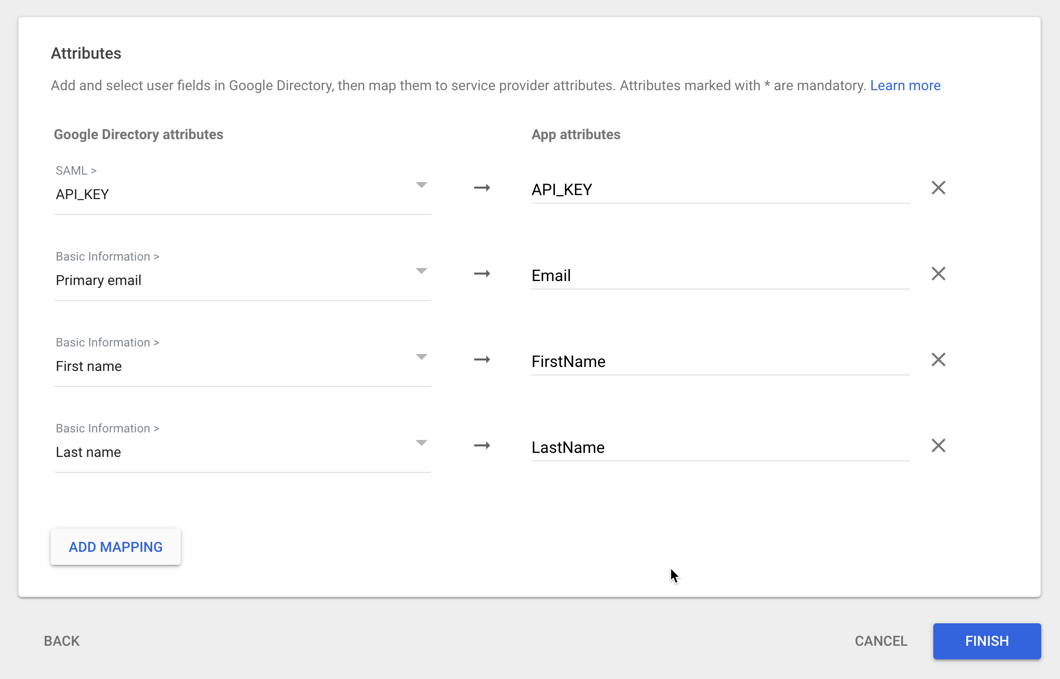1060x679 pixels.
Task: Delete the LastName attribute mapping
Action: (x=938, y=445)
